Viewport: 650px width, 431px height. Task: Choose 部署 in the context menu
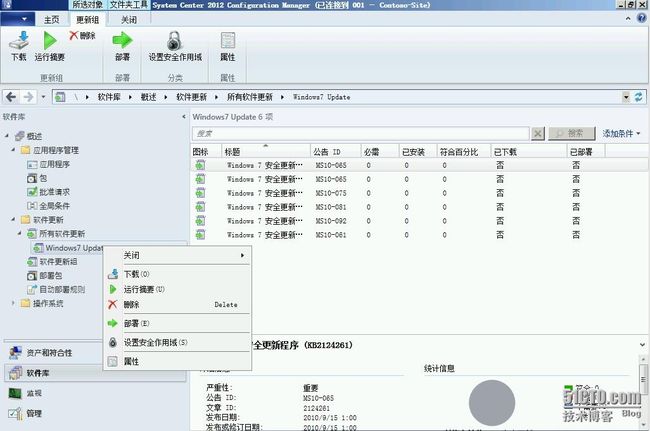tap(177, 323)
